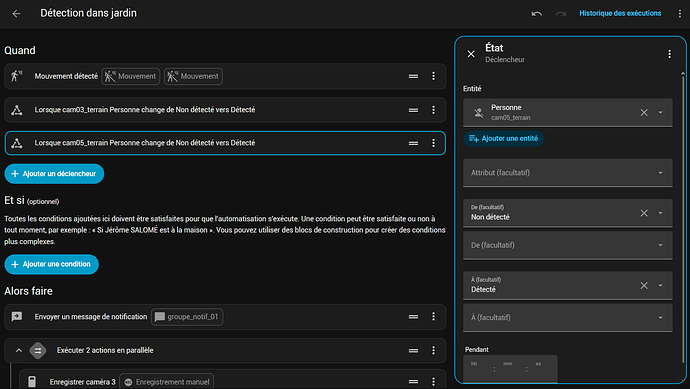Screen dimensions: 690x389
Task: Click Ajouter un déclencheur button
Action: tap(54, 174)
